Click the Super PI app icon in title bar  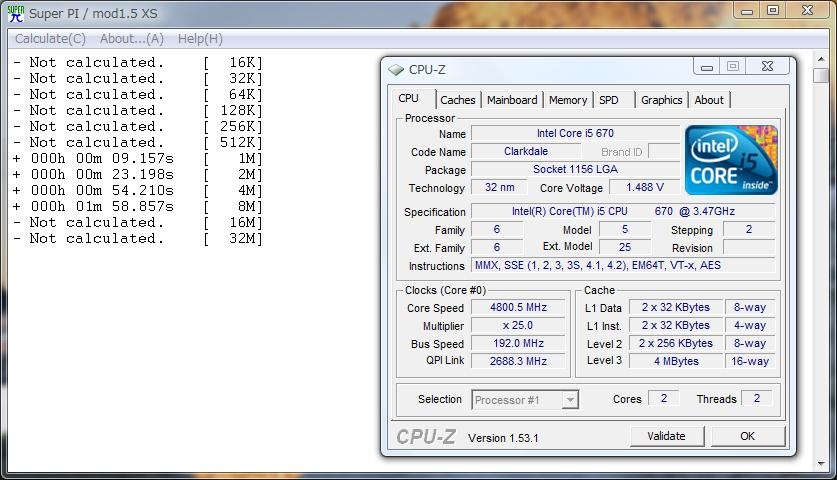click(x=16, y=13)
